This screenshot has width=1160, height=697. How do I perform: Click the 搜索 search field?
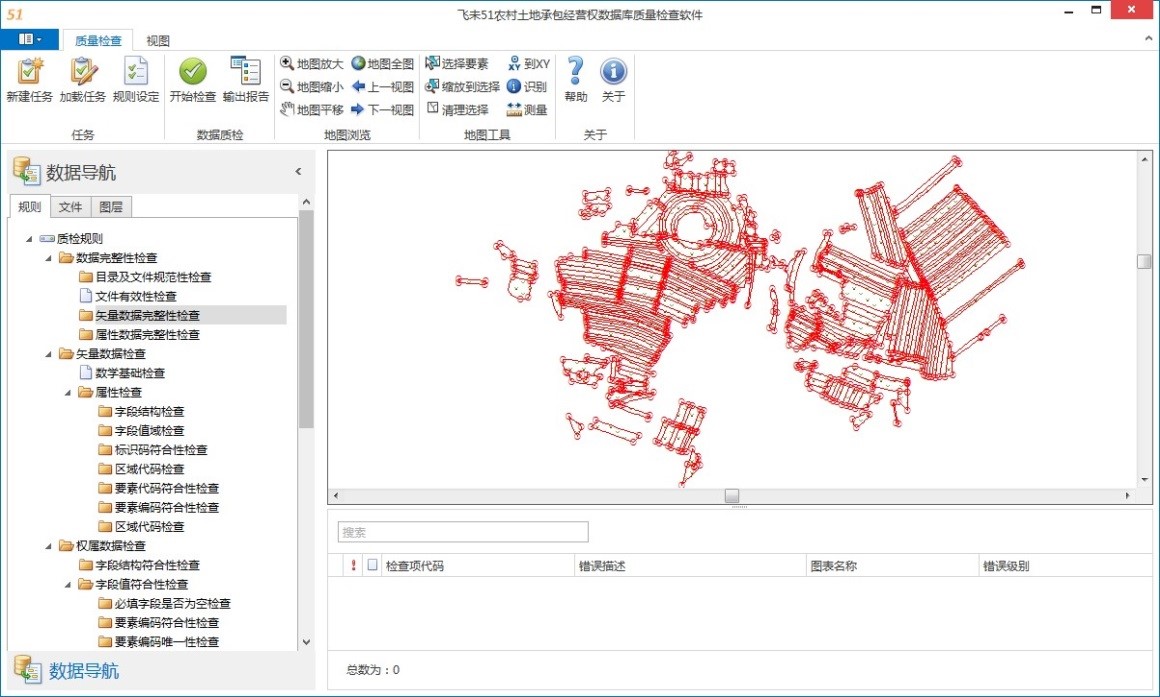(463, 532)
